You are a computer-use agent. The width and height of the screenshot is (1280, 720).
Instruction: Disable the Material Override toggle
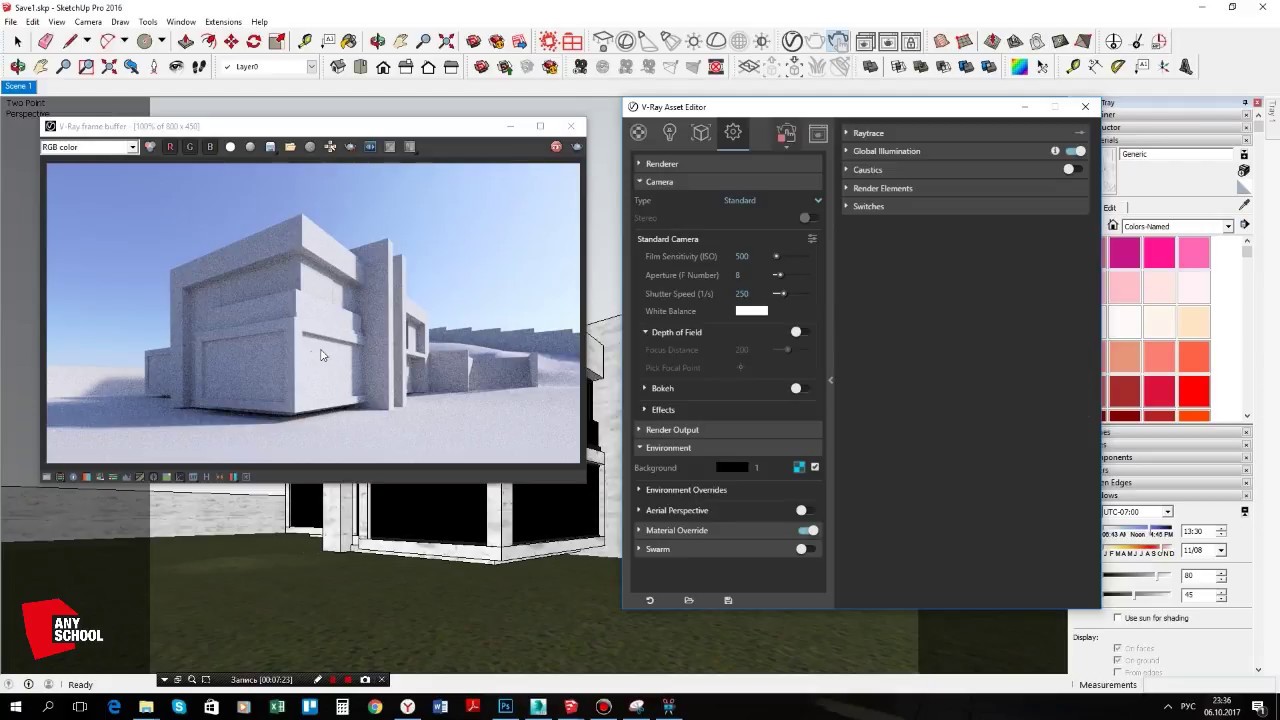808,530
